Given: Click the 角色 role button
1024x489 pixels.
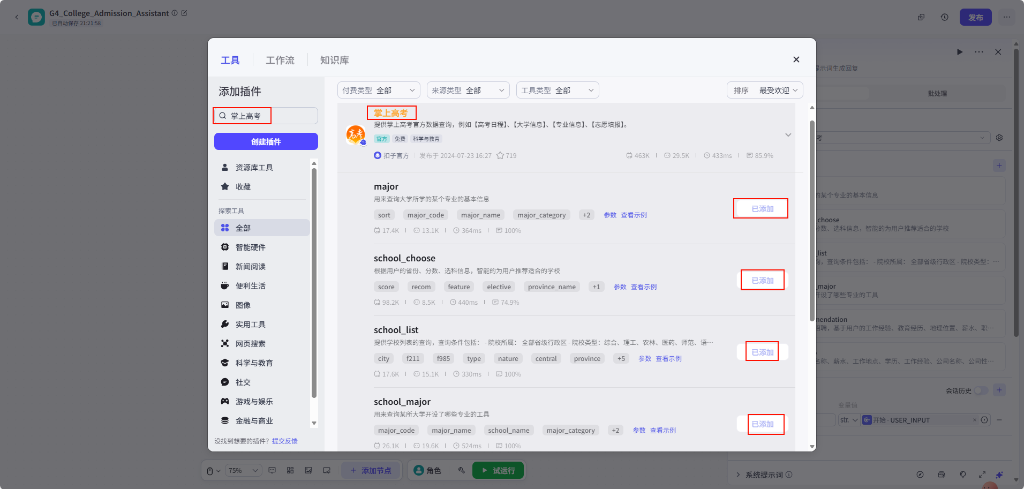Looking at the screenshot, I should [428, 470].
